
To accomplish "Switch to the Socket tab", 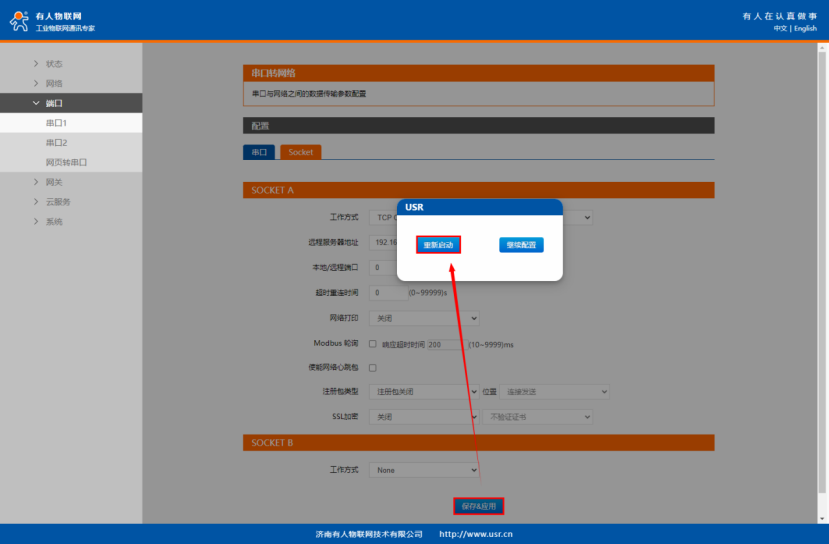I will point(300,152).
